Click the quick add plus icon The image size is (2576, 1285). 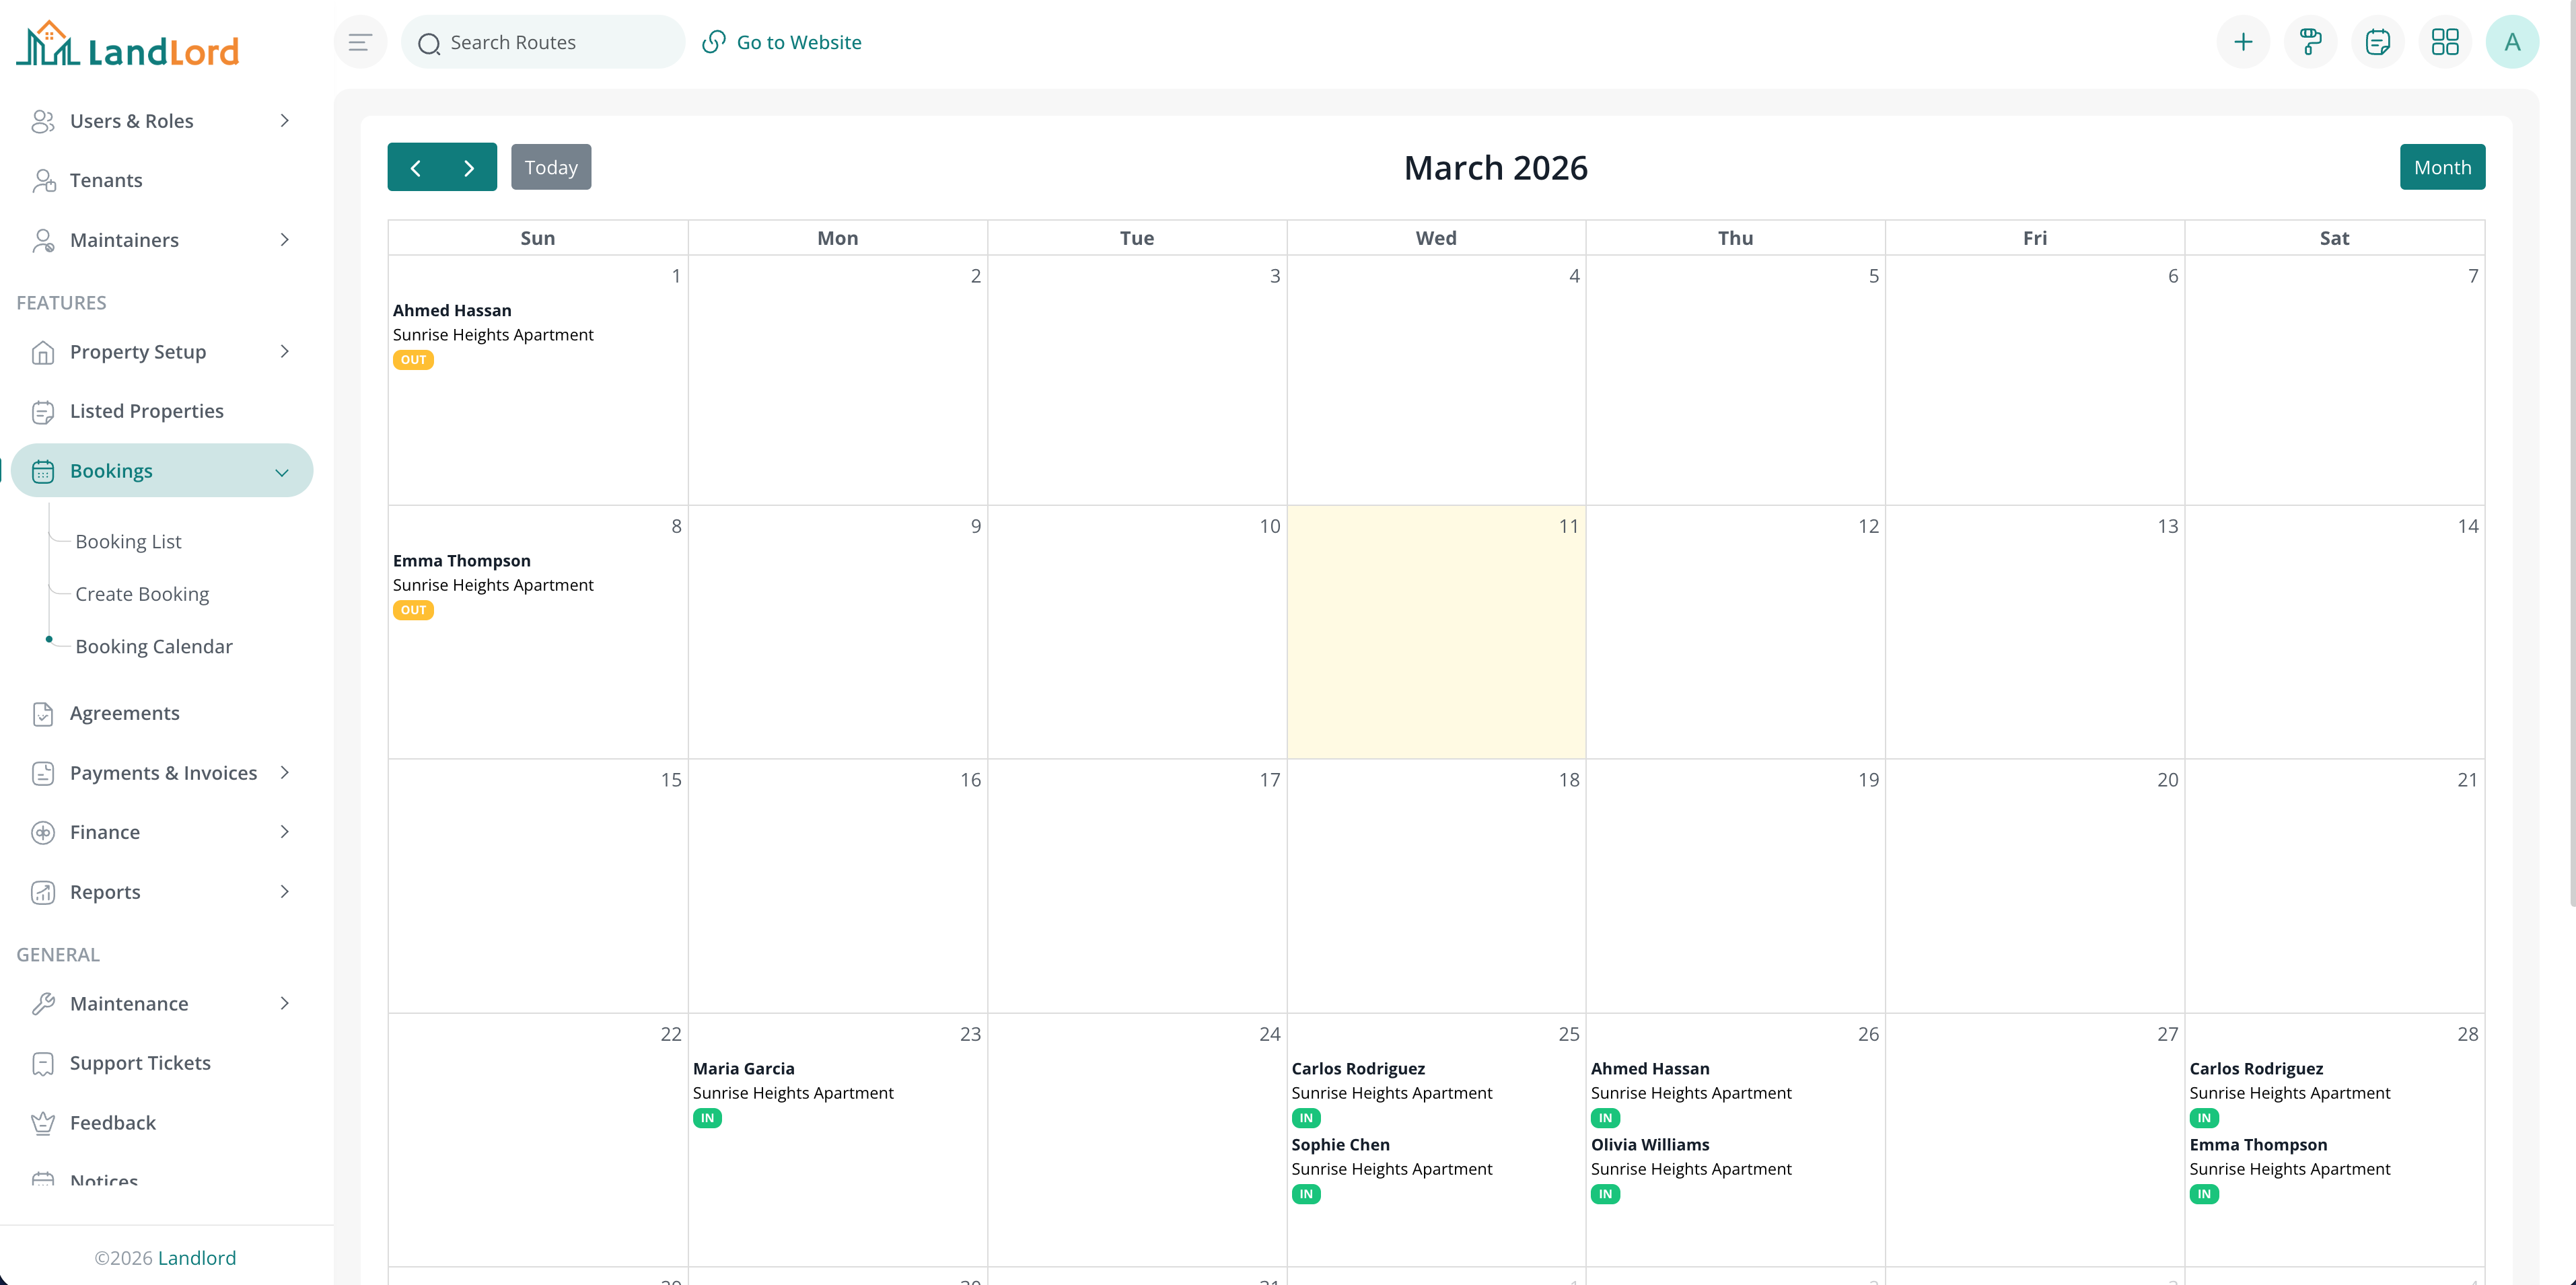(x=2243, y=41)
